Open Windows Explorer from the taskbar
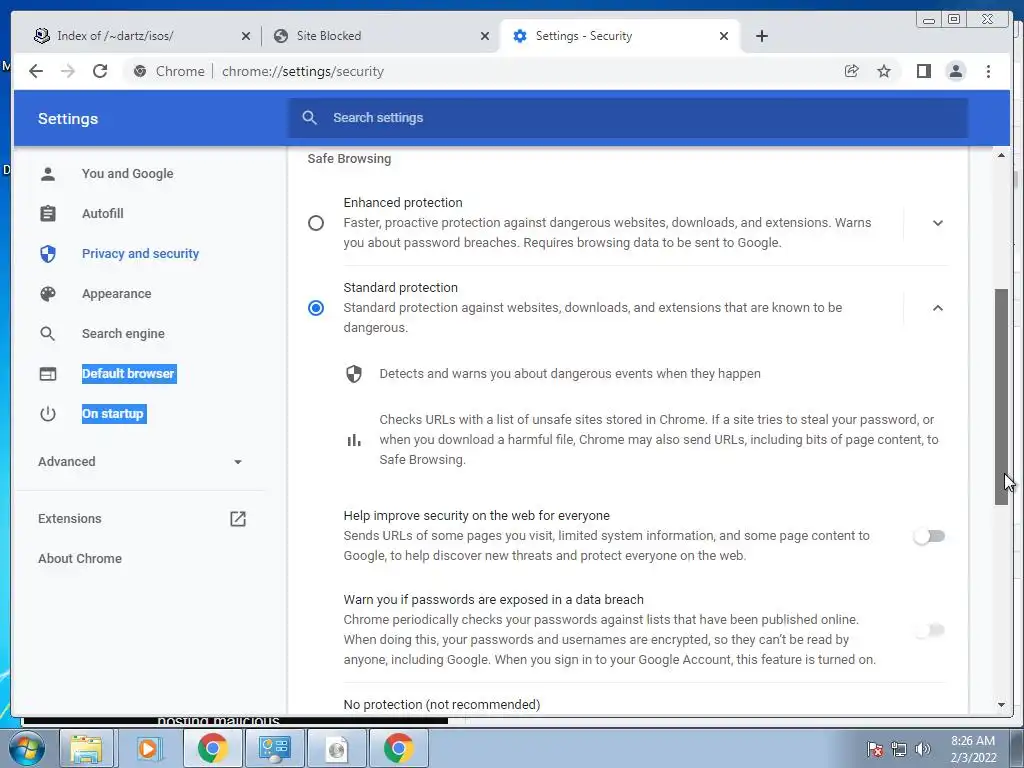Screen dimensions: 1024x768 coord(86,748)
